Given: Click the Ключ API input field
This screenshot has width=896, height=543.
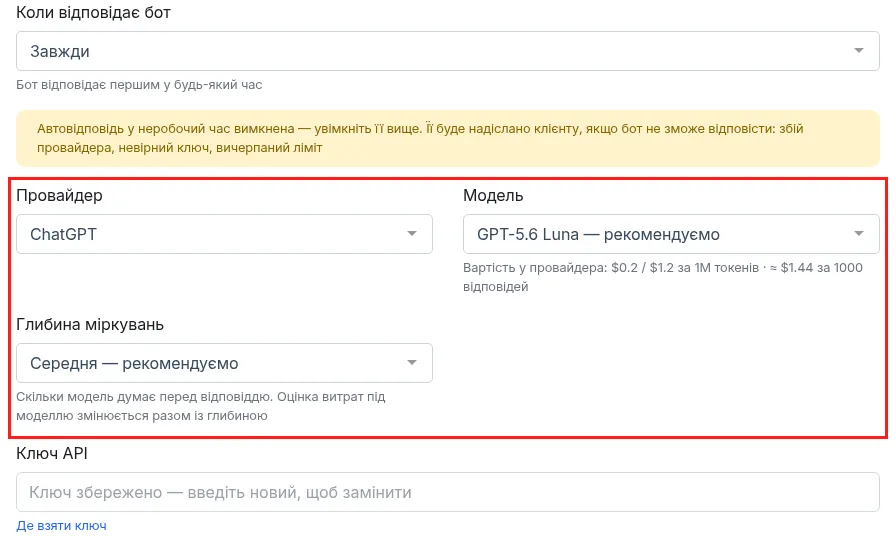Looking at the screenshot, I should click(447, 492).
